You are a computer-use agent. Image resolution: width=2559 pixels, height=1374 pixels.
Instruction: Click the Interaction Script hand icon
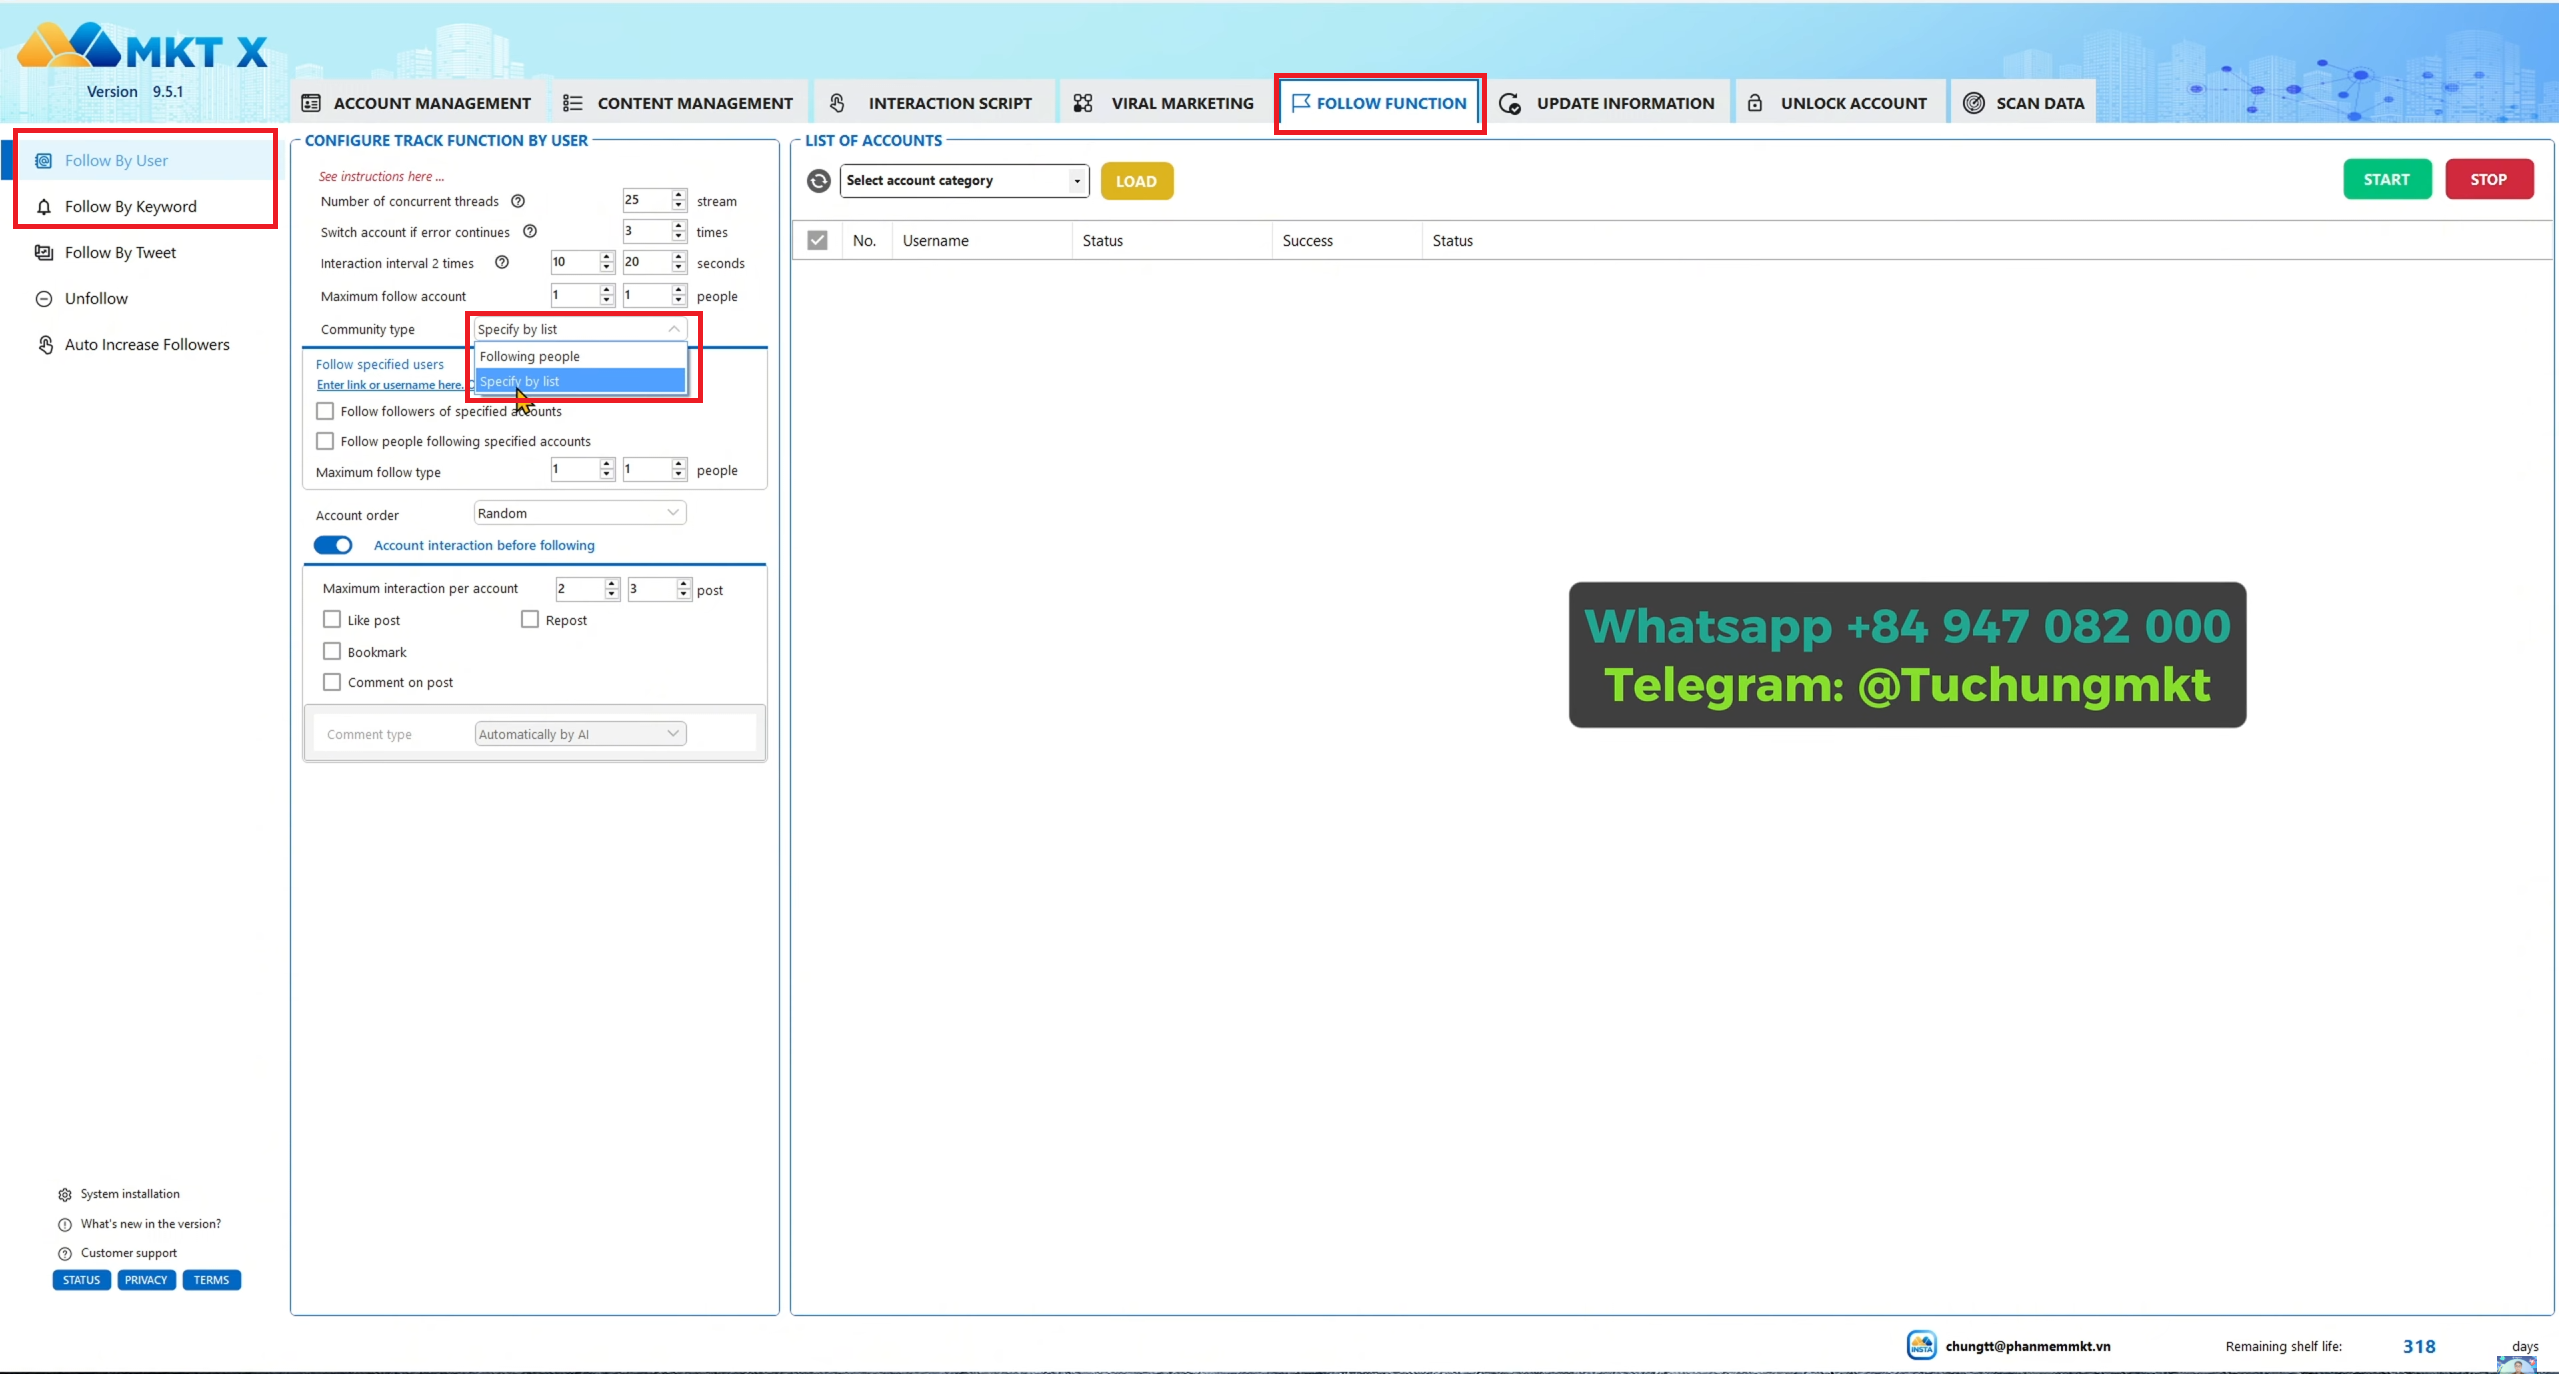[x=837, y=103]
